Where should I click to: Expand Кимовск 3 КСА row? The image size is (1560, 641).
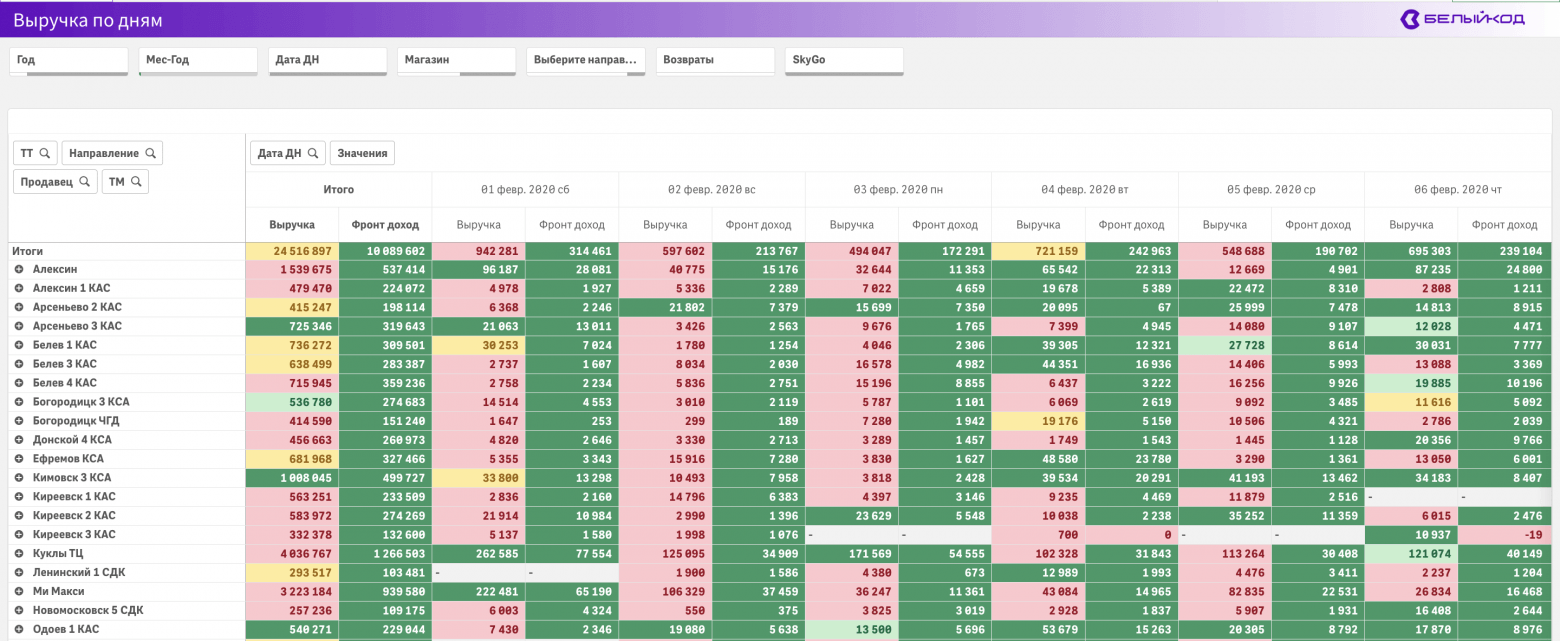tap(18, 478)
